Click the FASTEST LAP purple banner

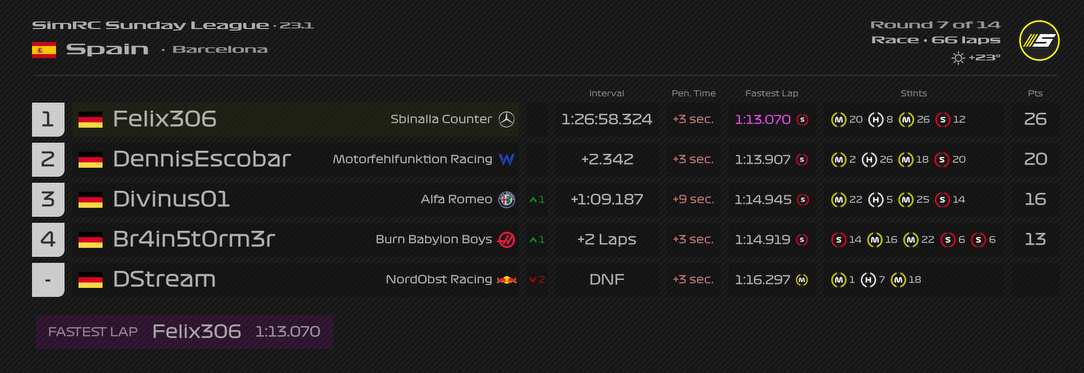(x=185, y=332)
